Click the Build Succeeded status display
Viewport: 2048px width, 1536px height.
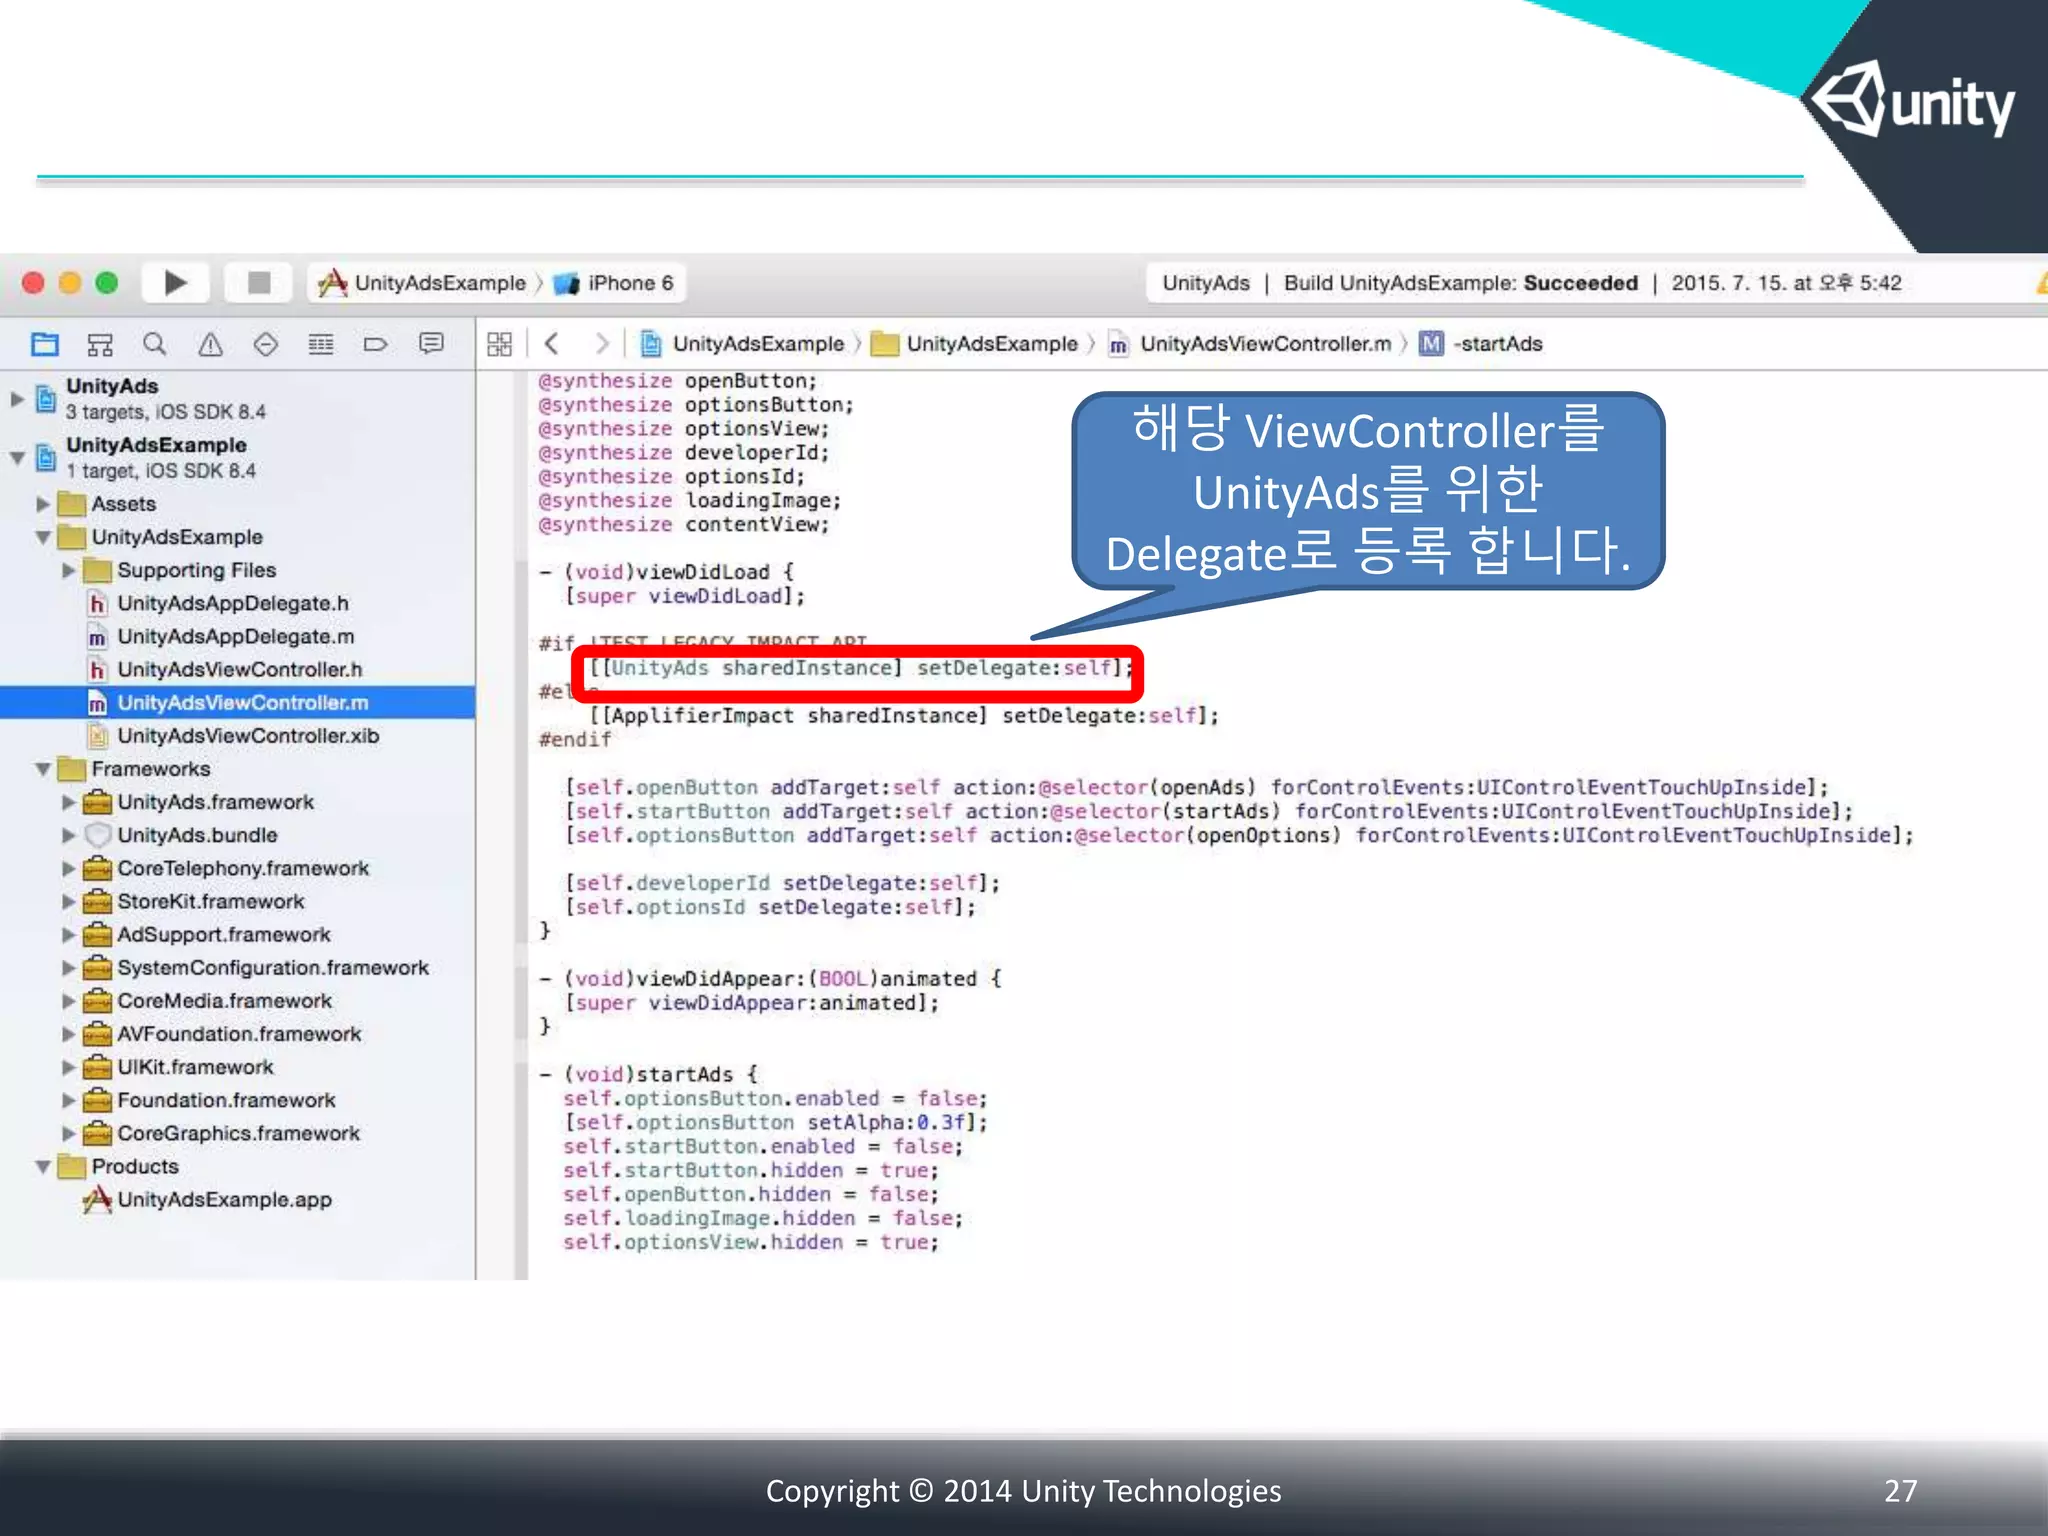pyautogui.click(x=1531, y=283)
